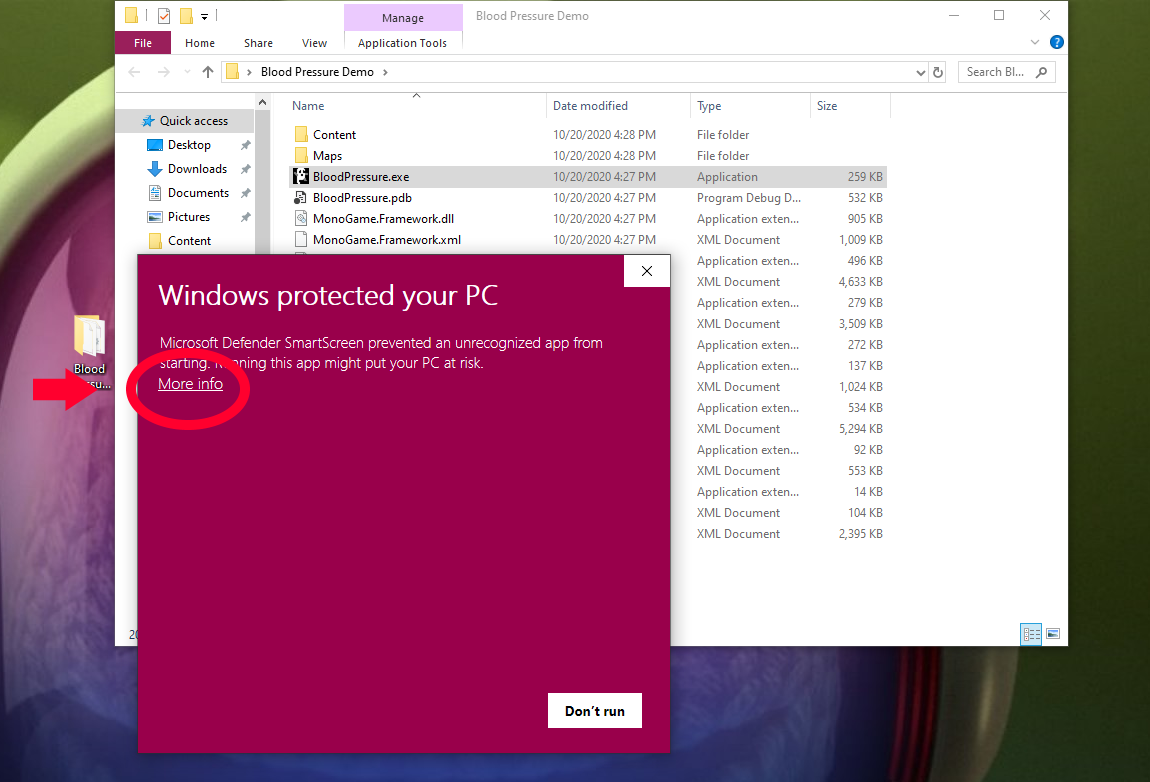
Task: Switch to the Share ribbon tab
Action: point(258,43)
